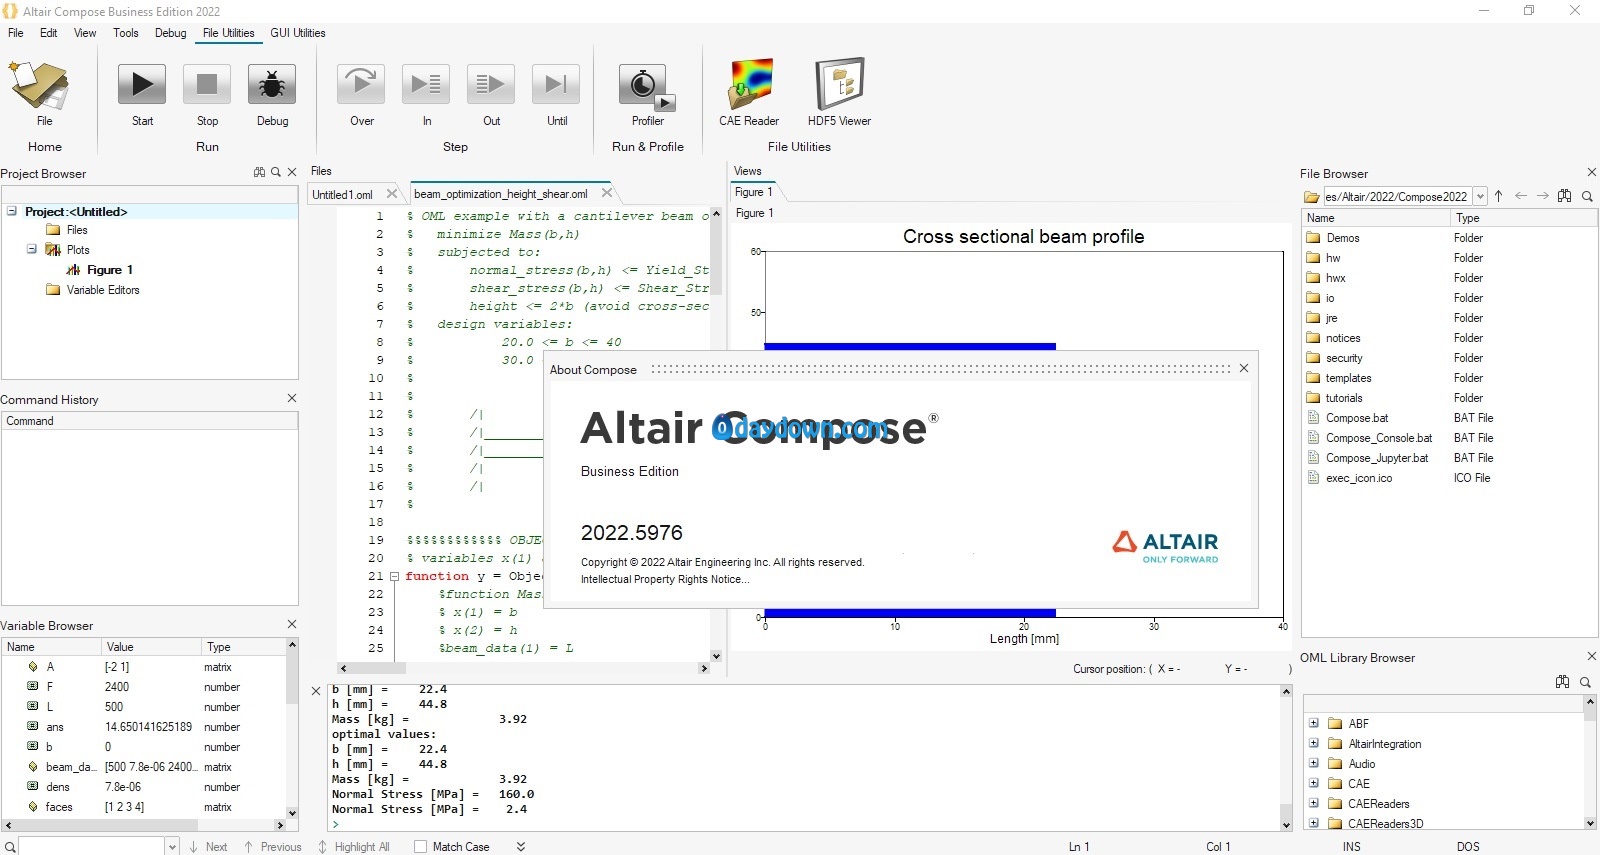Click command window vertical scrollbar
The image size is (1600, 855).
pyautogui.click(x=1286, y=758)
